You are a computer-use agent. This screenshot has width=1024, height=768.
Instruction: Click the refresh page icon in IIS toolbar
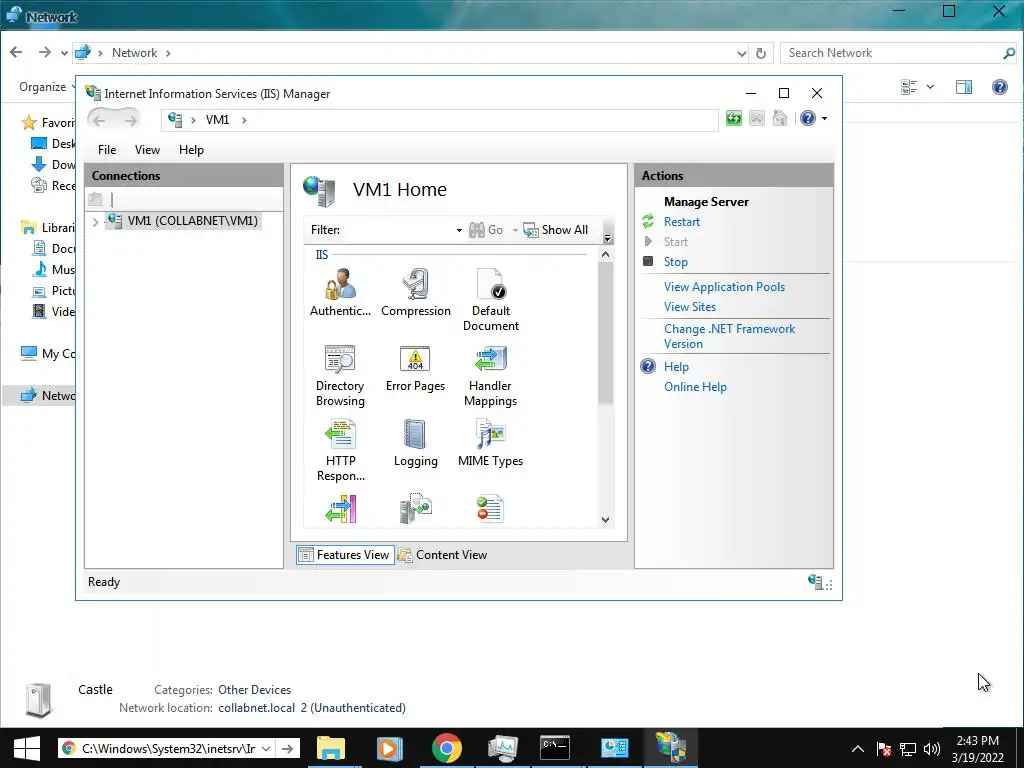coord(733,118)
